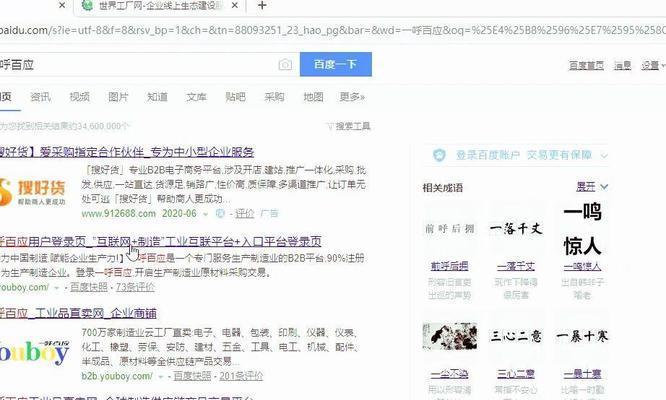666x400 pixels.
Task: Open 一落千丈 idiom link
Action: pyautogui.click(x=516, y=266)
